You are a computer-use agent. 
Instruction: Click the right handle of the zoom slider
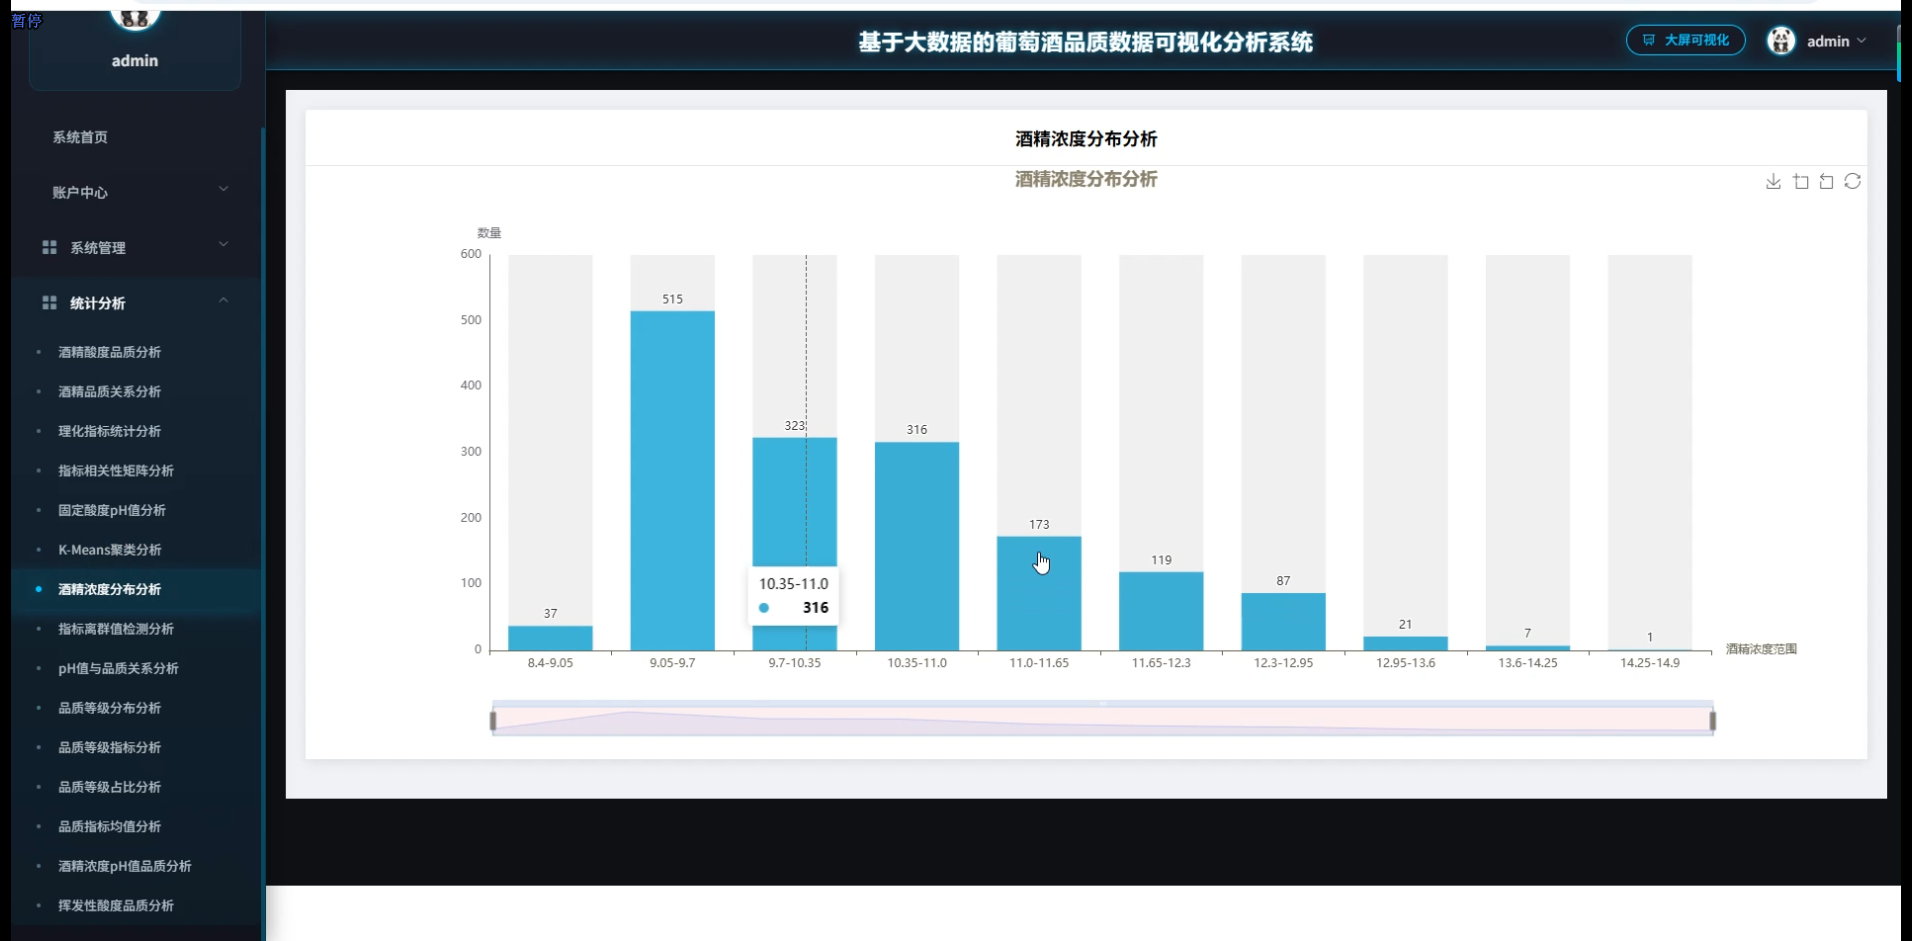pyautogui.click(x=1713, y=720)
